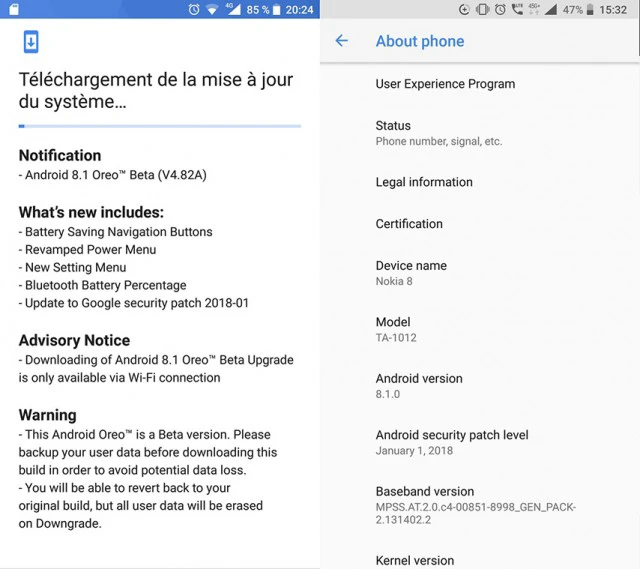Tap the Notification heading
The width and height of the screenshot is (640, 569).
pyautogui.click(x=60, y=156)
